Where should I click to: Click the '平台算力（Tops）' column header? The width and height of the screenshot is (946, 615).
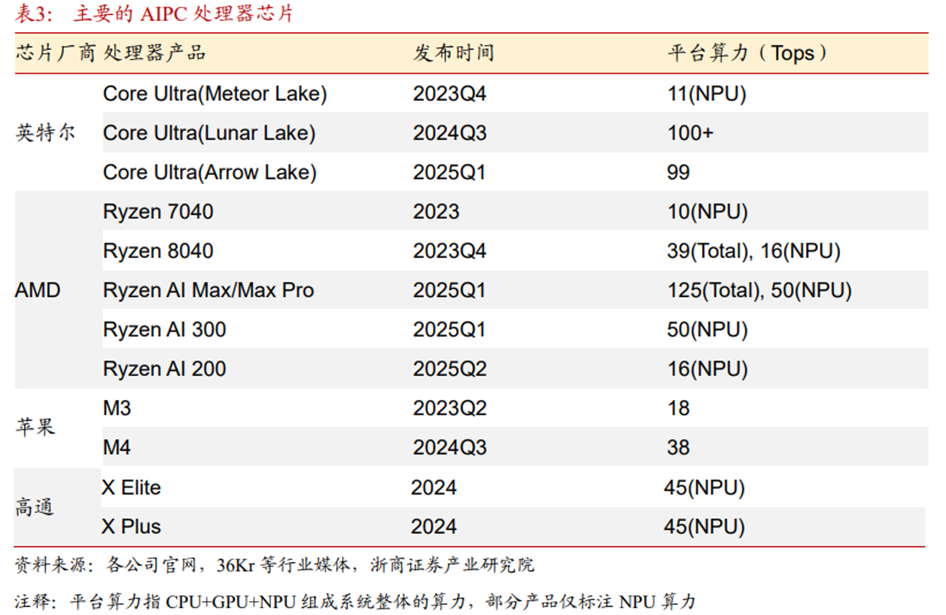click(747, 53)
